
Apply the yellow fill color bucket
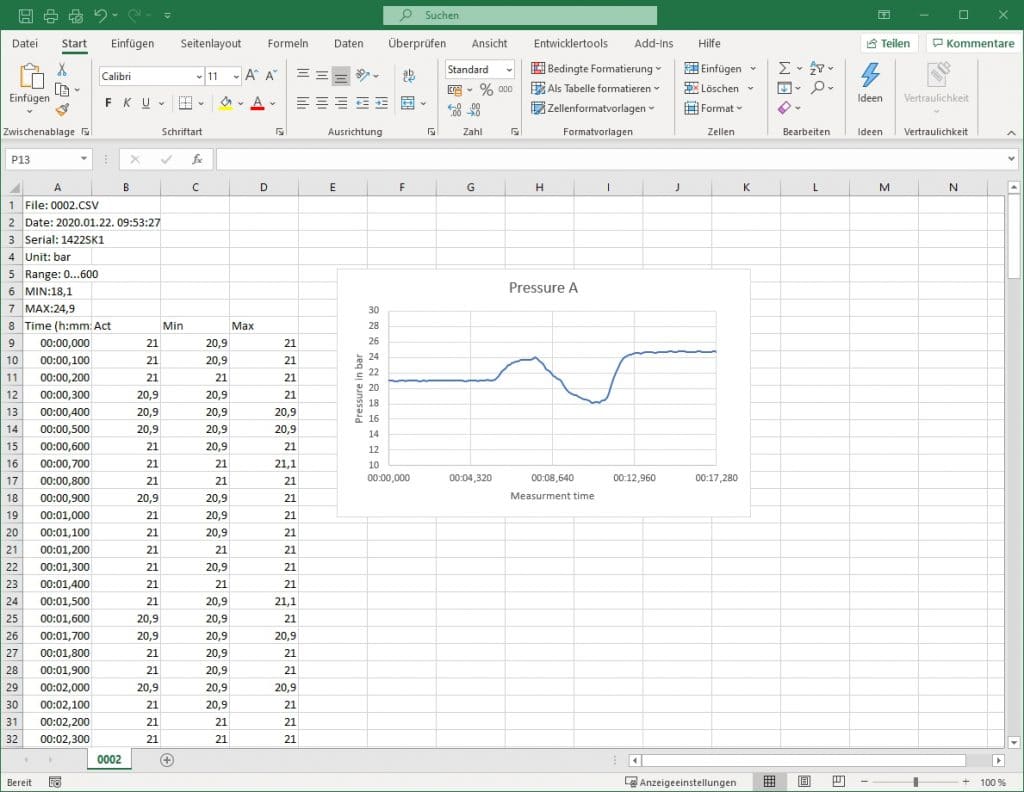226,103
